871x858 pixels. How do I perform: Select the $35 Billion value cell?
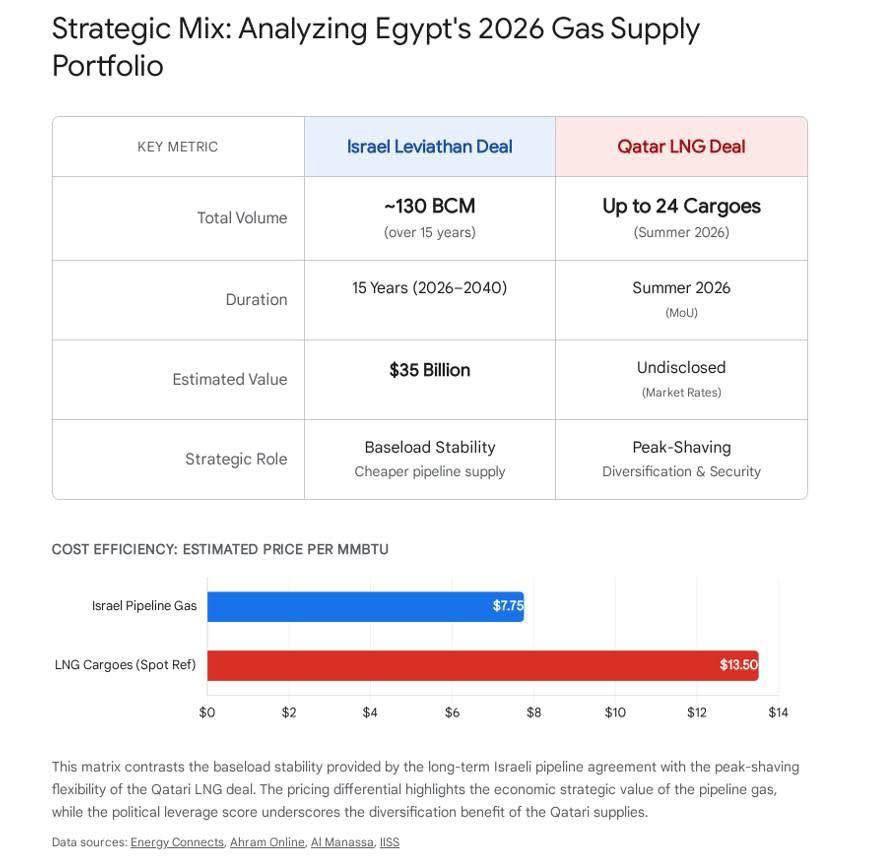(429, 370)
